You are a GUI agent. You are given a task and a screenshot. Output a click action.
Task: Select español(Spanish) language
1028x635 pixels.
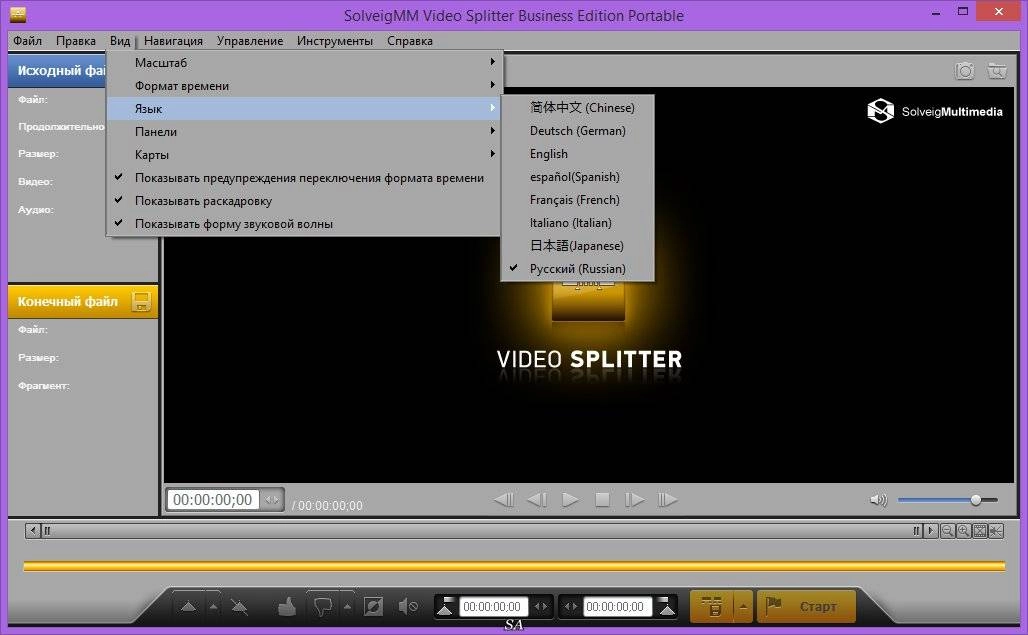click(577, 176)
